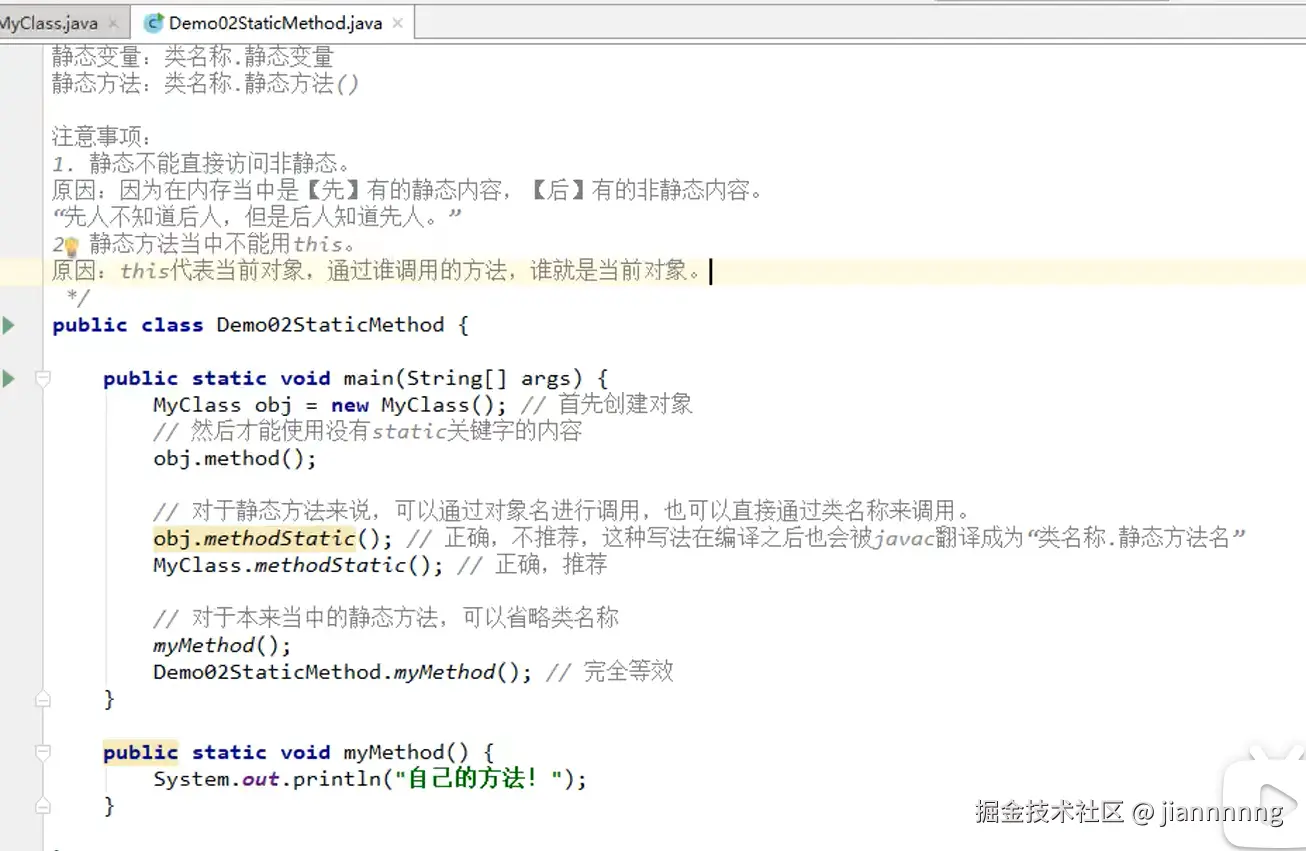Click the fold marker at main's closing brace

(42, 699)
